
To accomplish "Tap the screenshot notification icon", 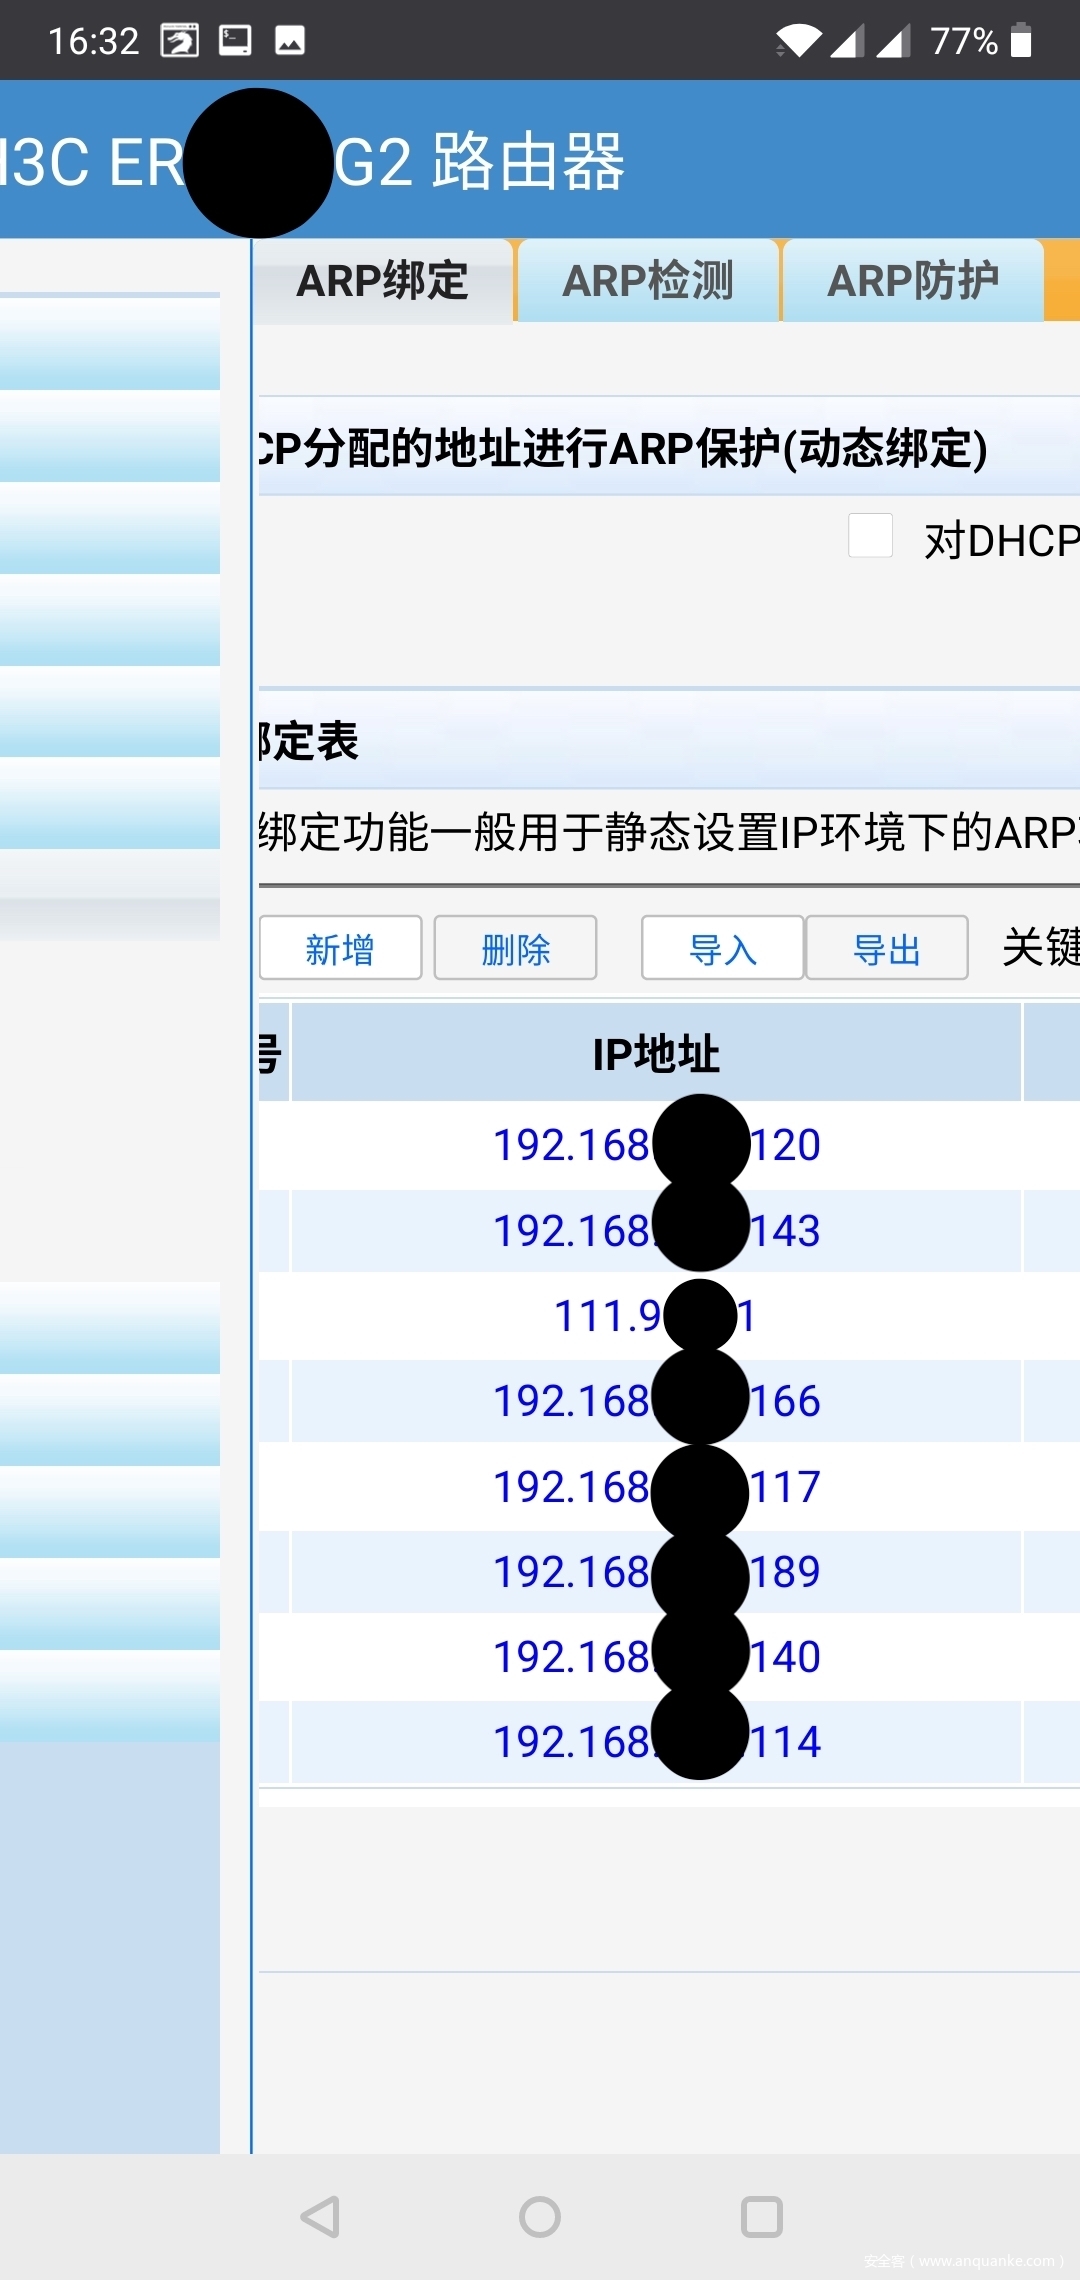I will [180, 41].
